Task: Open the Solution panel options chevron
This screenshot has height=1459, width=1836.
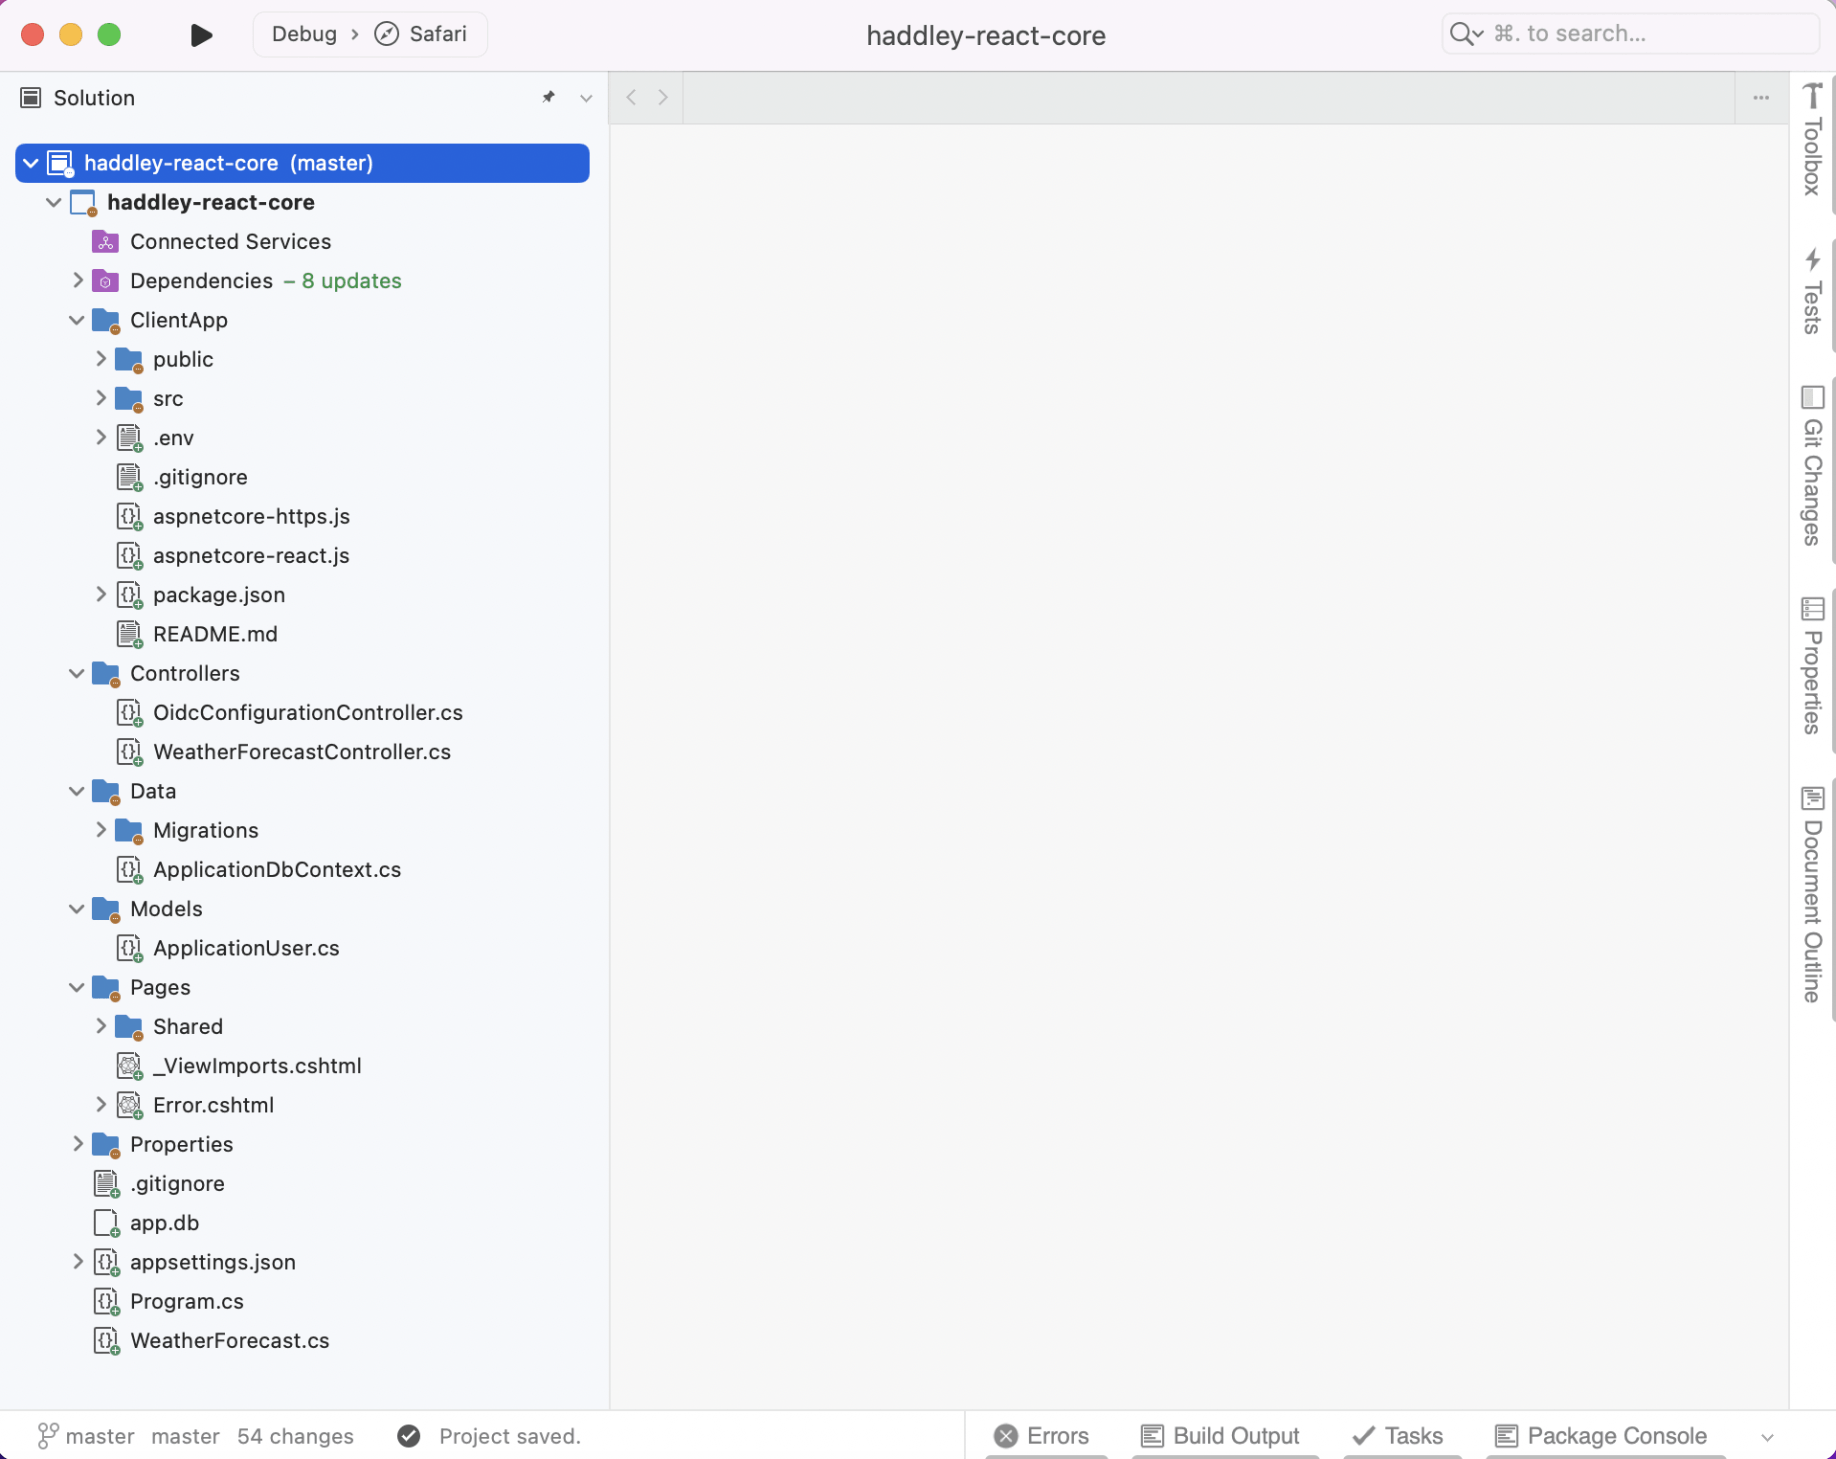Action: click(x=586, y=98)
